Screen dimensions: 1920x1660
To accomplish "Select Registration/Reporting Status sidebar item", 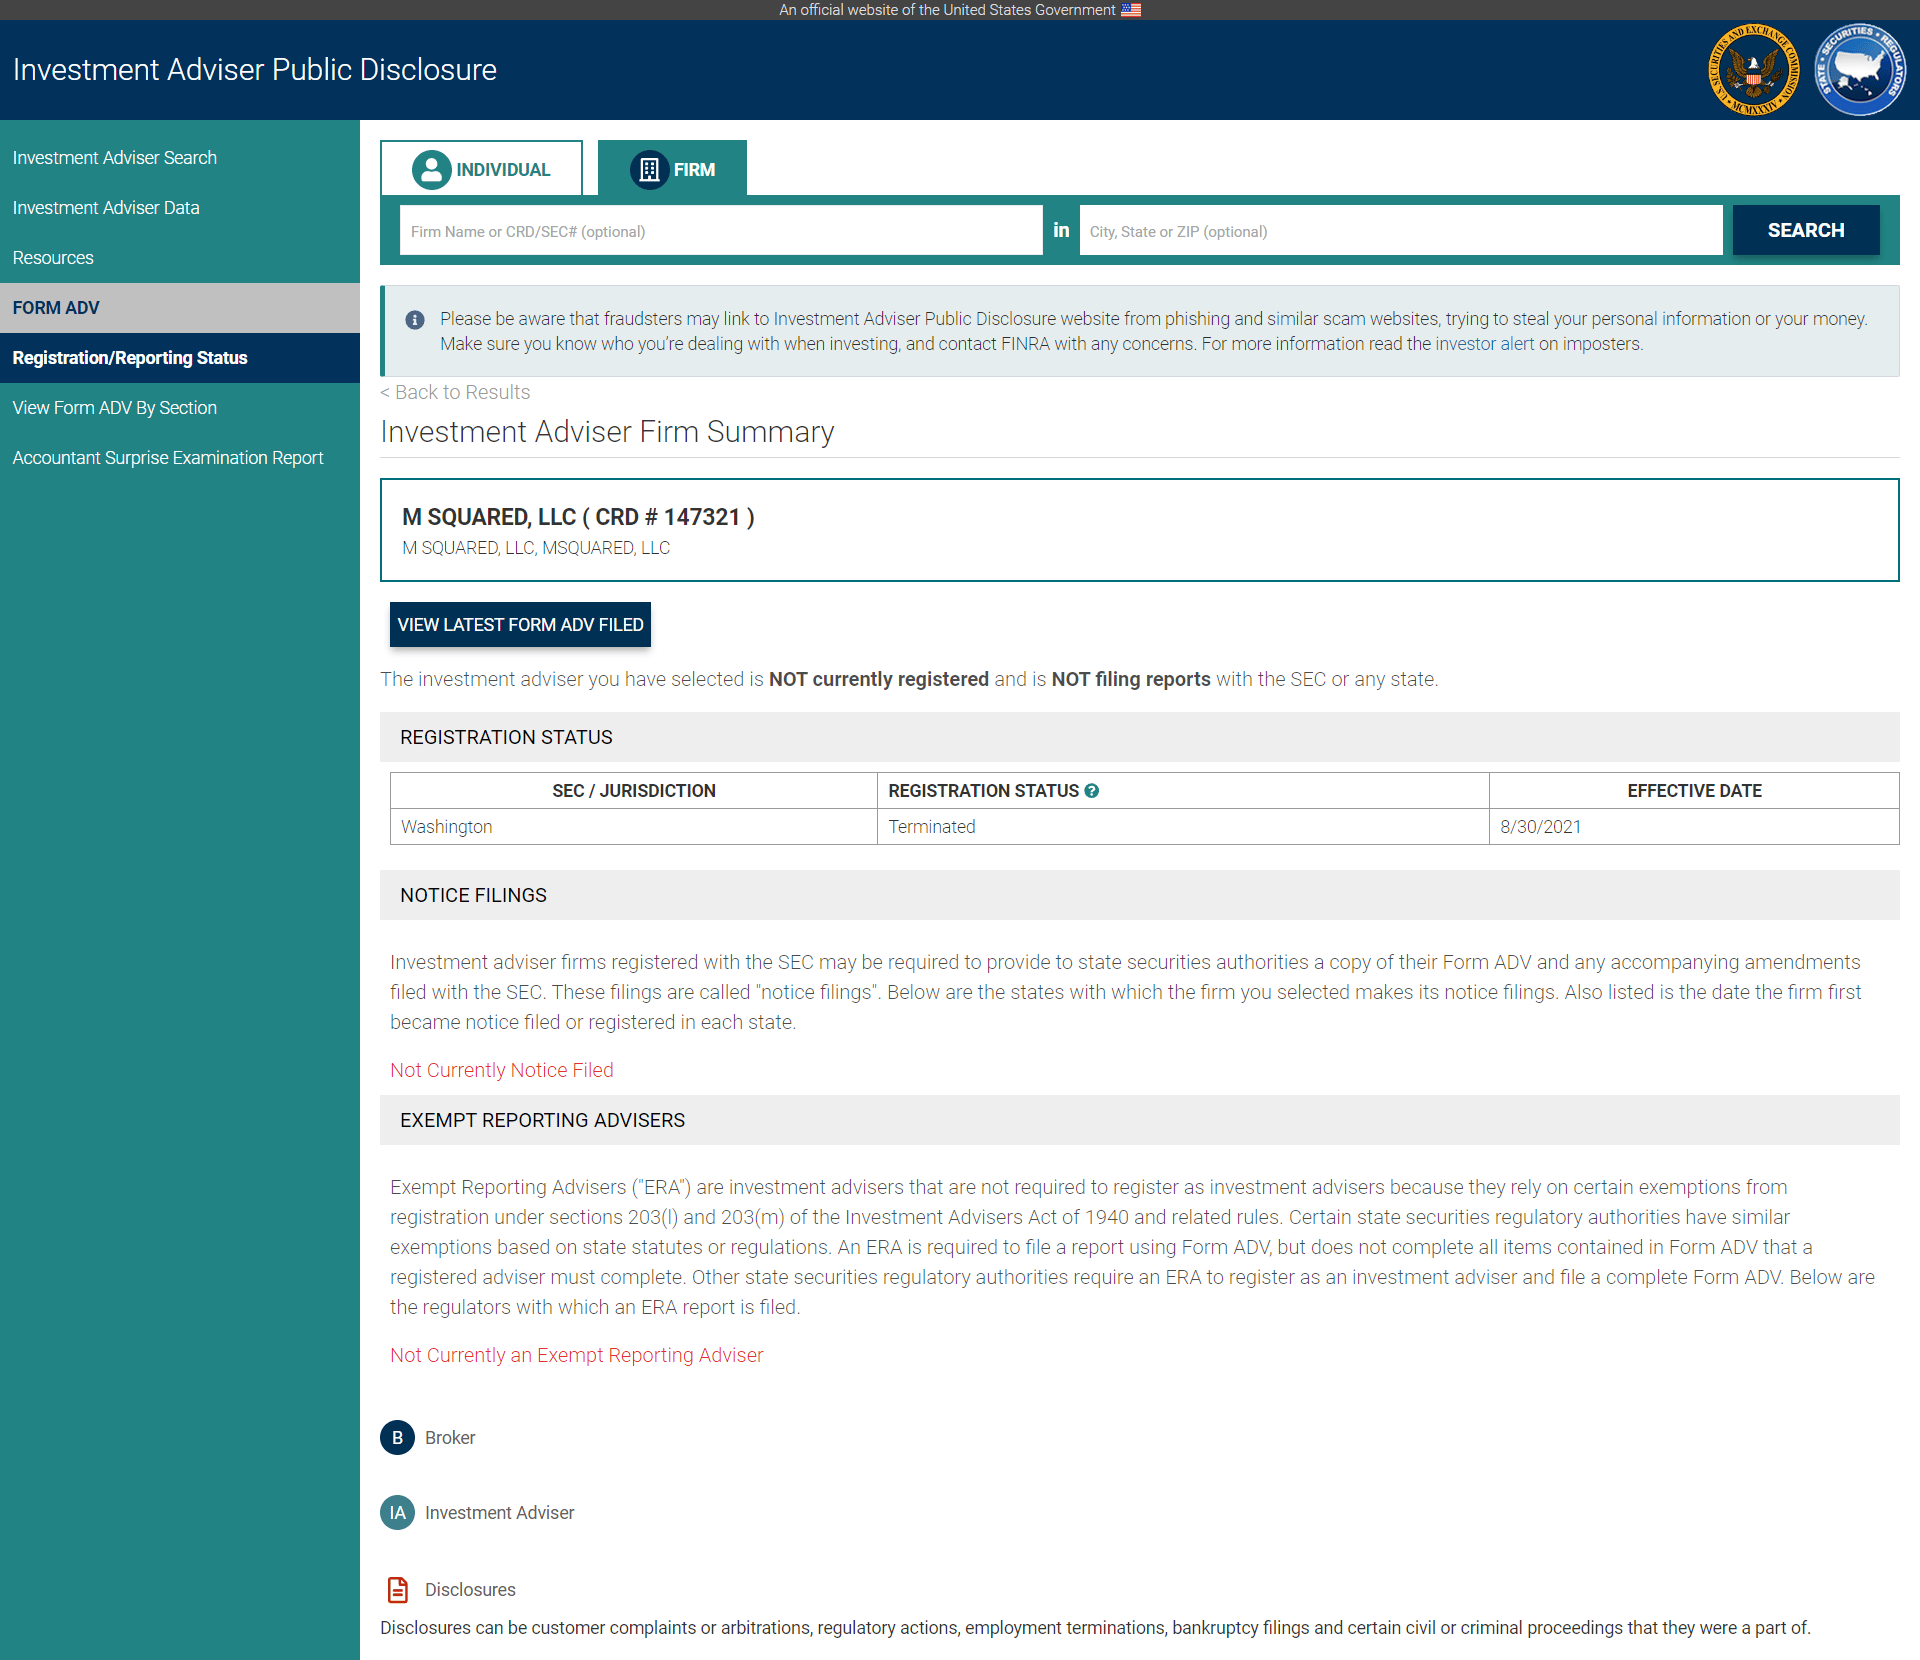I will [x=180, y=358].
